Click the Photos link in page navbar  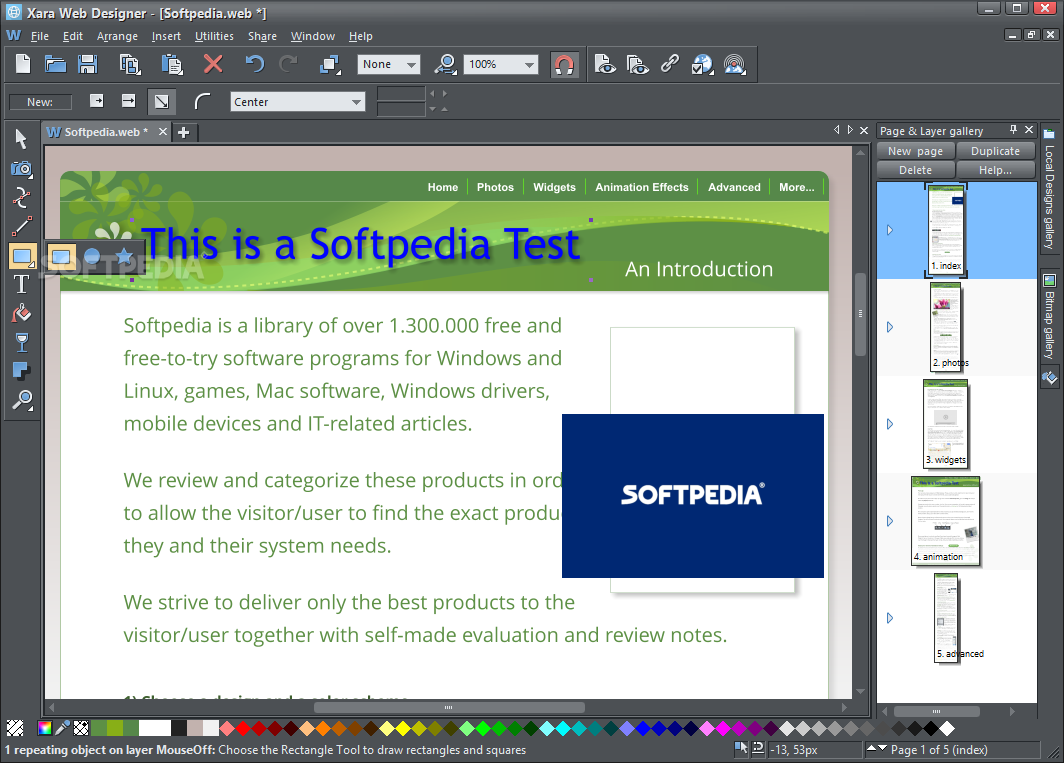coord(495,187)
